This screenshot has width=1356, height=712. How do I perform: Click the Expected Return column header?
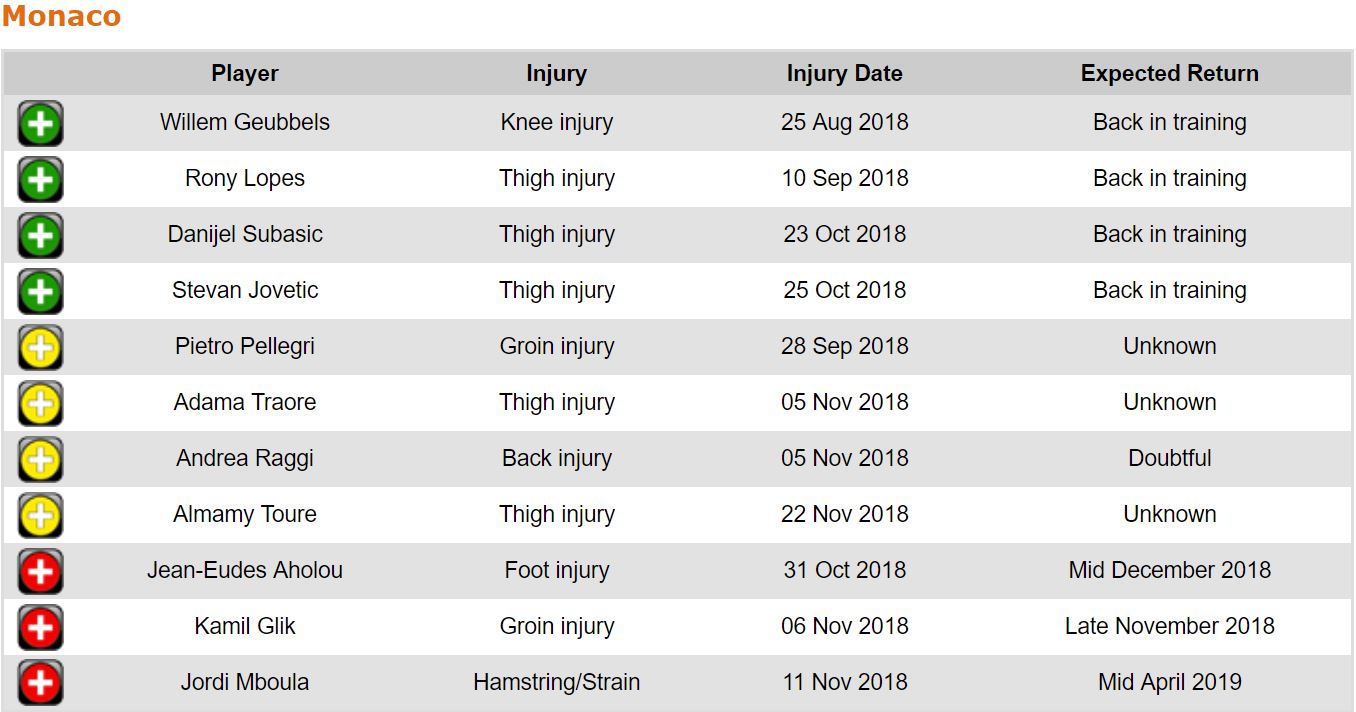[1169, 73]
